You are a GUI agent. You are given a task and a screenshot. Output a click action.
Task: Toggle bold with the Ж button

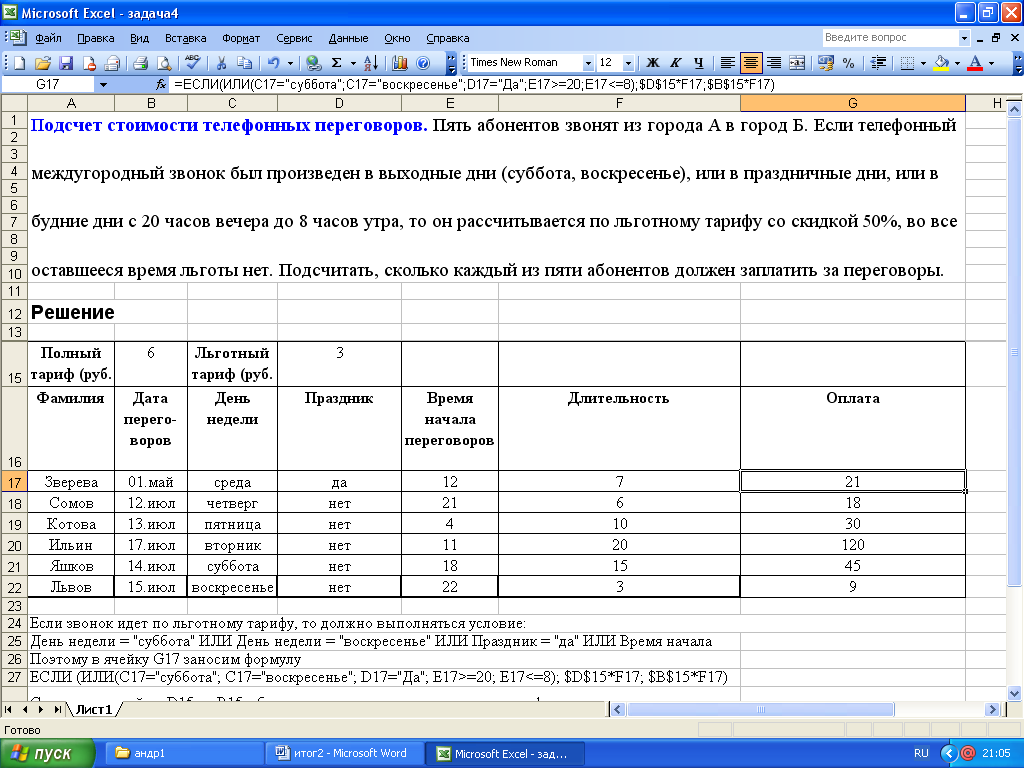(x=652, y=63)
